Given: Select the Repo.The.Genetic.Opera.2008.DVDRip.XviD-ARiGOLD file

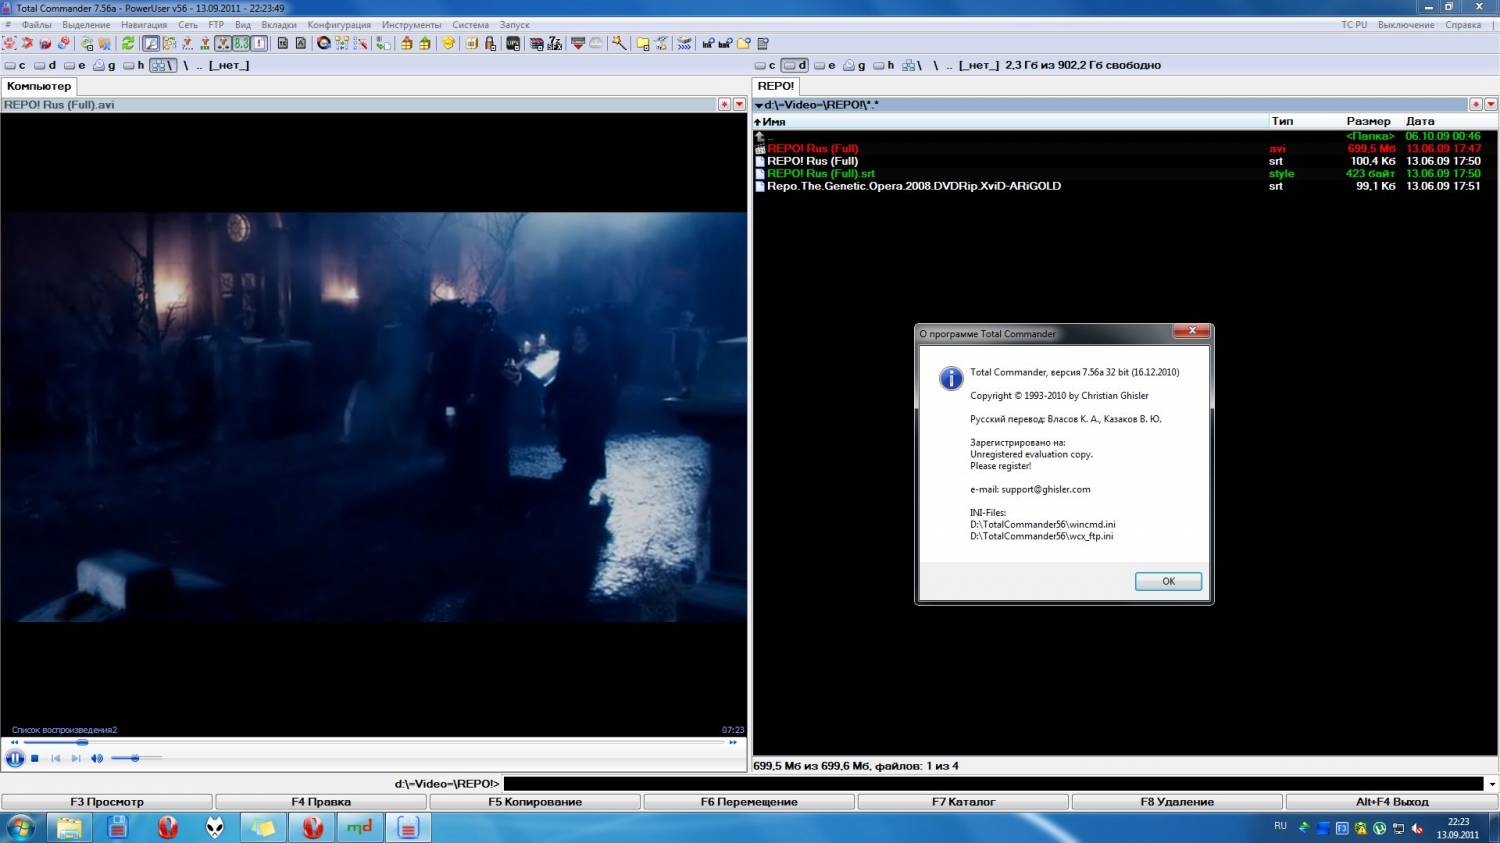Looking at the screenshot, I should [914, 186].
